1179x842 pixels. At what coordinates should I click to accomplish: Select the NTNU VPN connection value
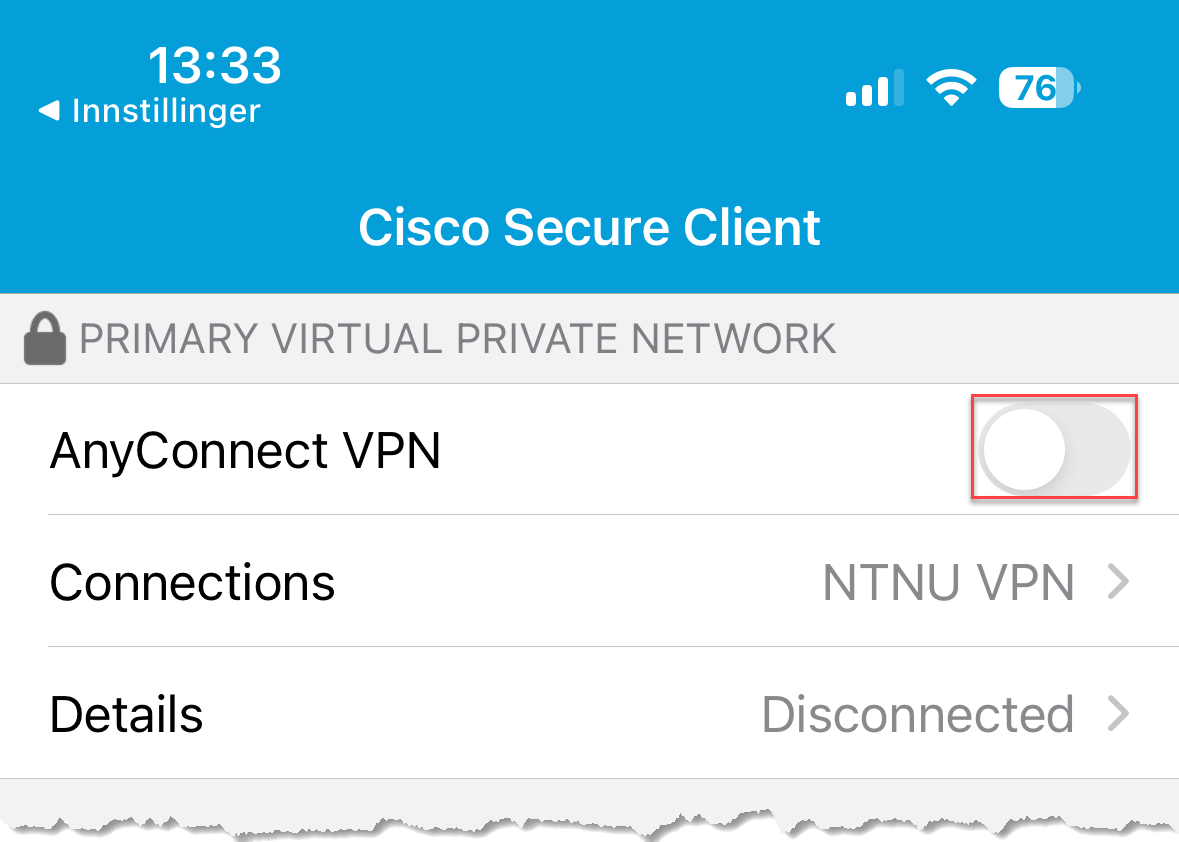tap(948, 583)
